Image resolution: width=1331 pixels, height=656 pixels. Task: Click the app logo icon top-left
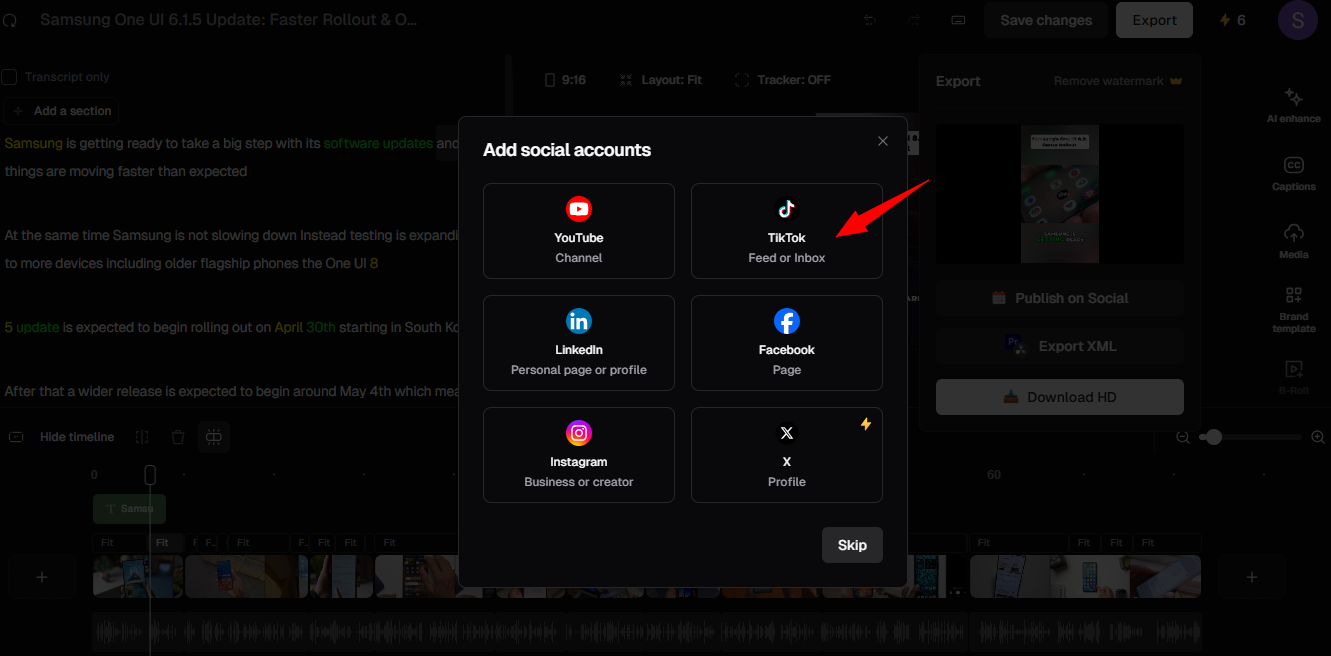(x=10, y=20)
